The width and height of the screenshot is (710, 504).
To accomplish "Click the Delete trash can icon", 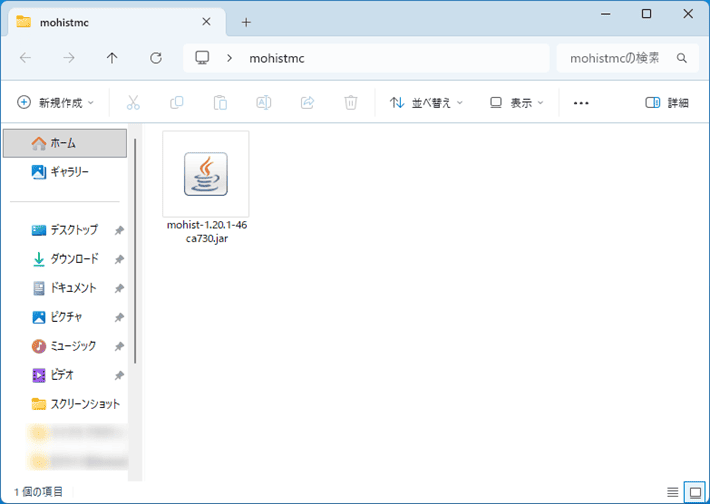I will click(x=350, y=103).
